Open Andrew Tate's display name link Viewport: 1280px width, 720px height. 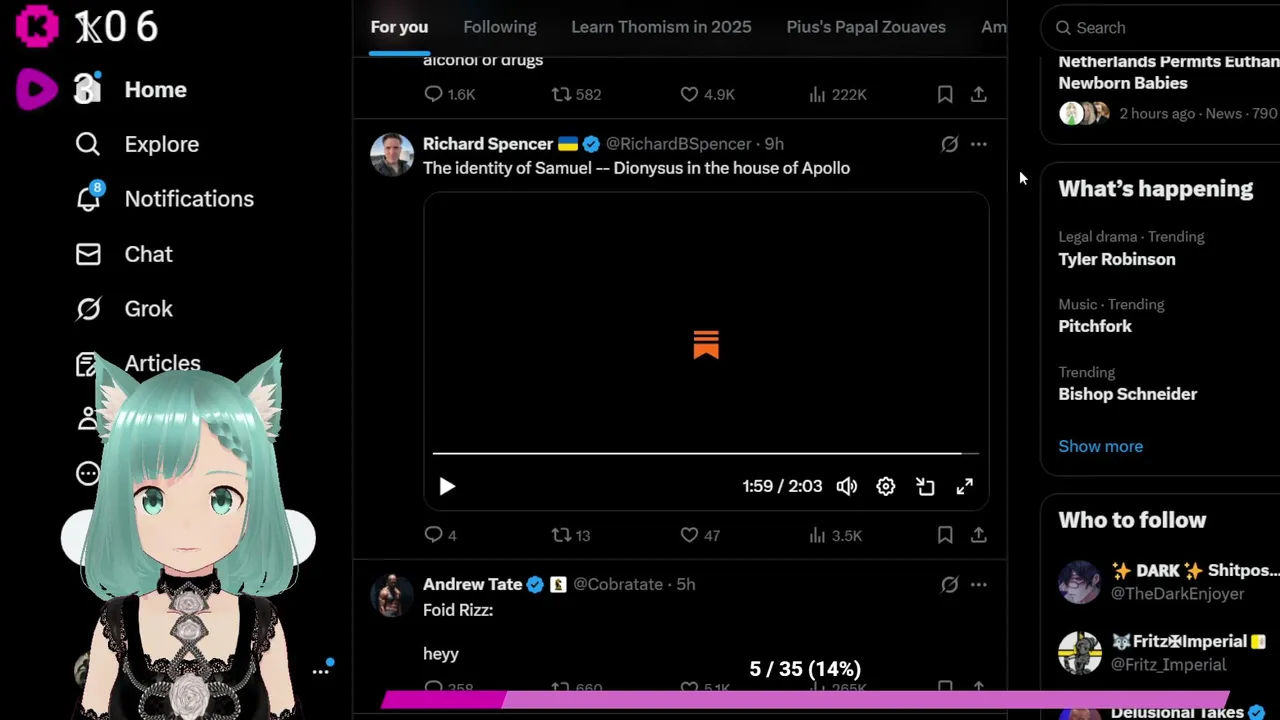[472, 584]
